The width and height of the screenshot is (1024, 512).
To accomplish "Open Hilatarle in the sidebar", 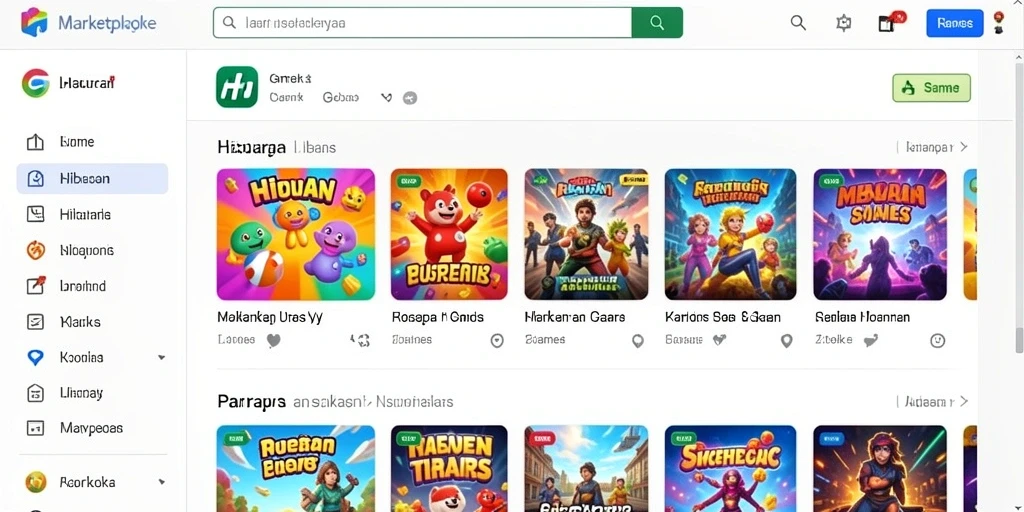I will [92, 214].
